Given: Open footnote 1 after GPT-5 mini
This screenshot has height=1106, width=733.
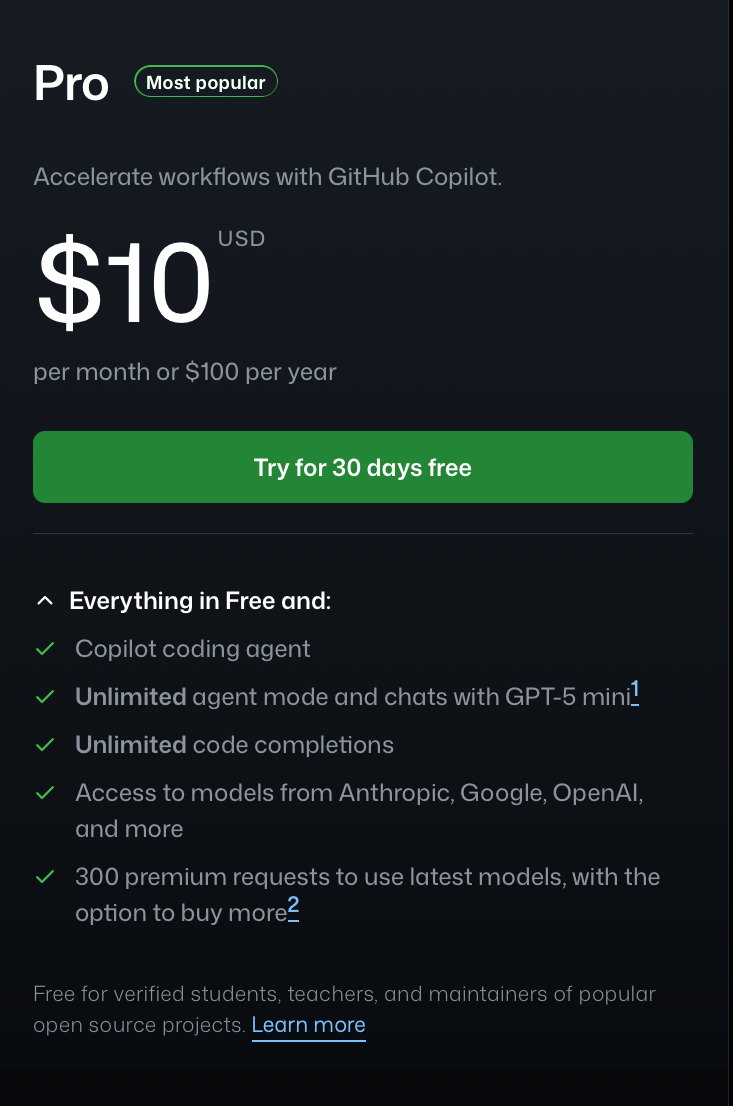Looking at the screenshot, I should tap(635, 692).
